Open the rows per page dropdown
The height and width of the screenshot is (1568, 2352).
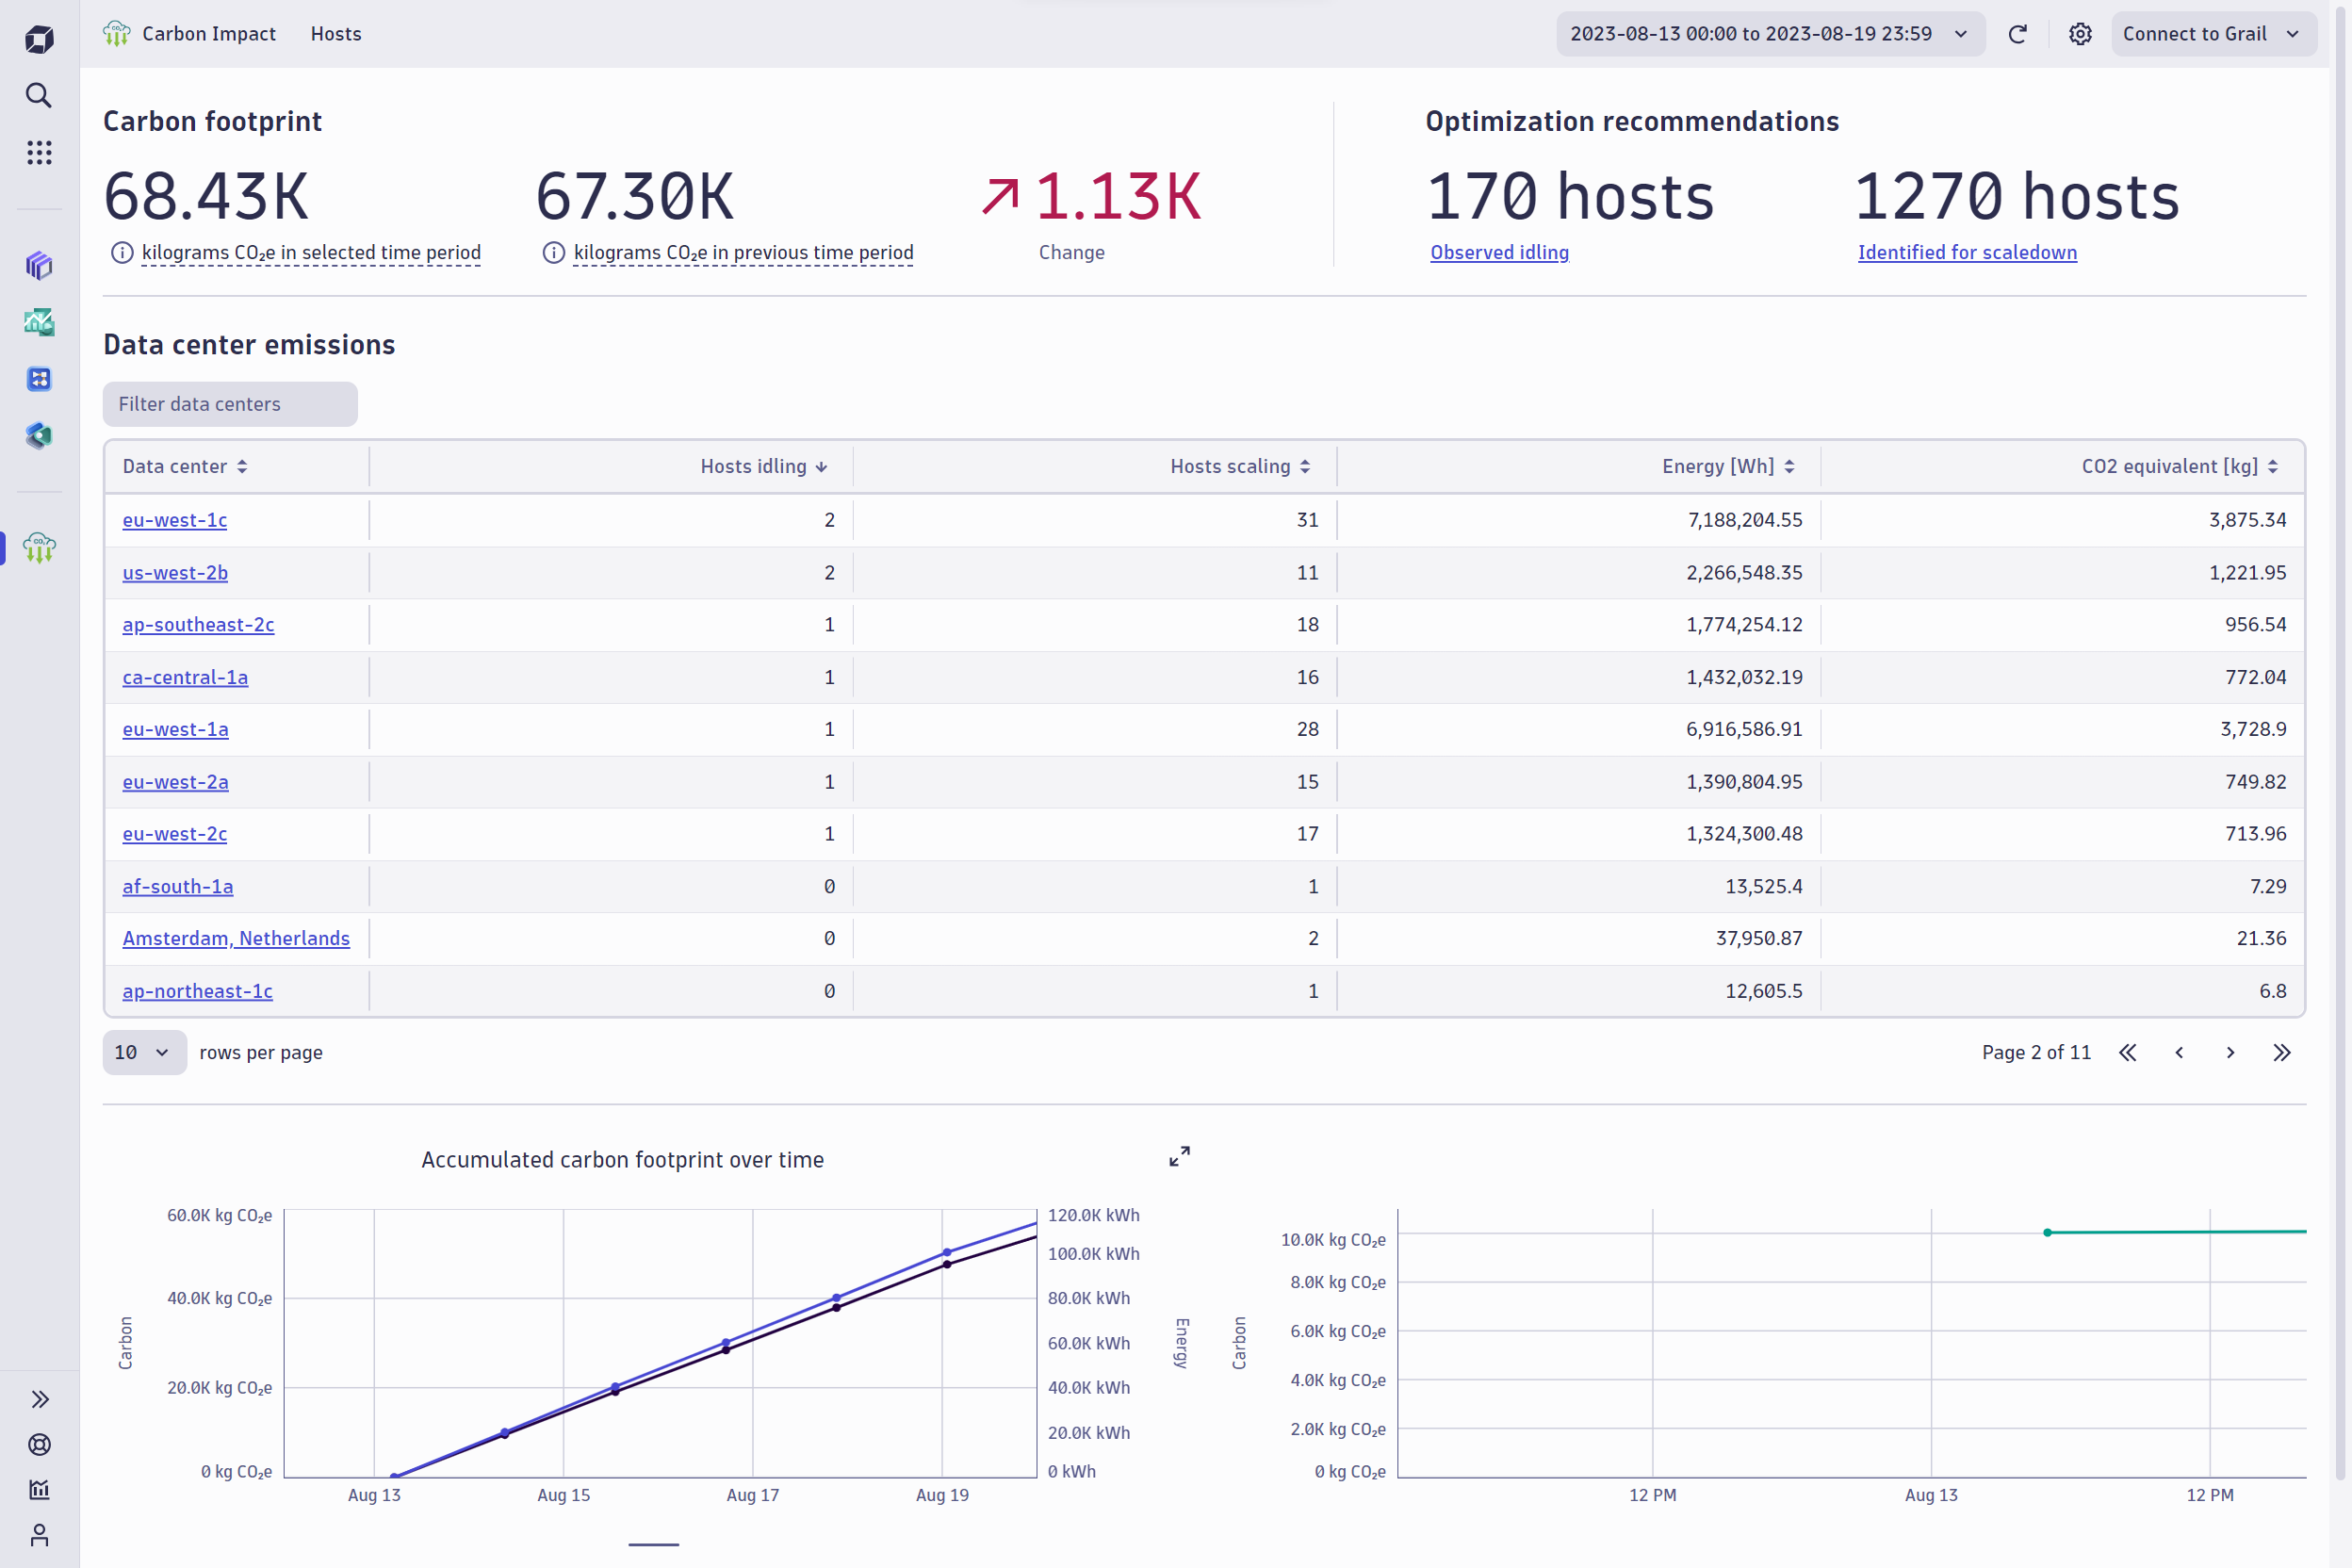144,1052
